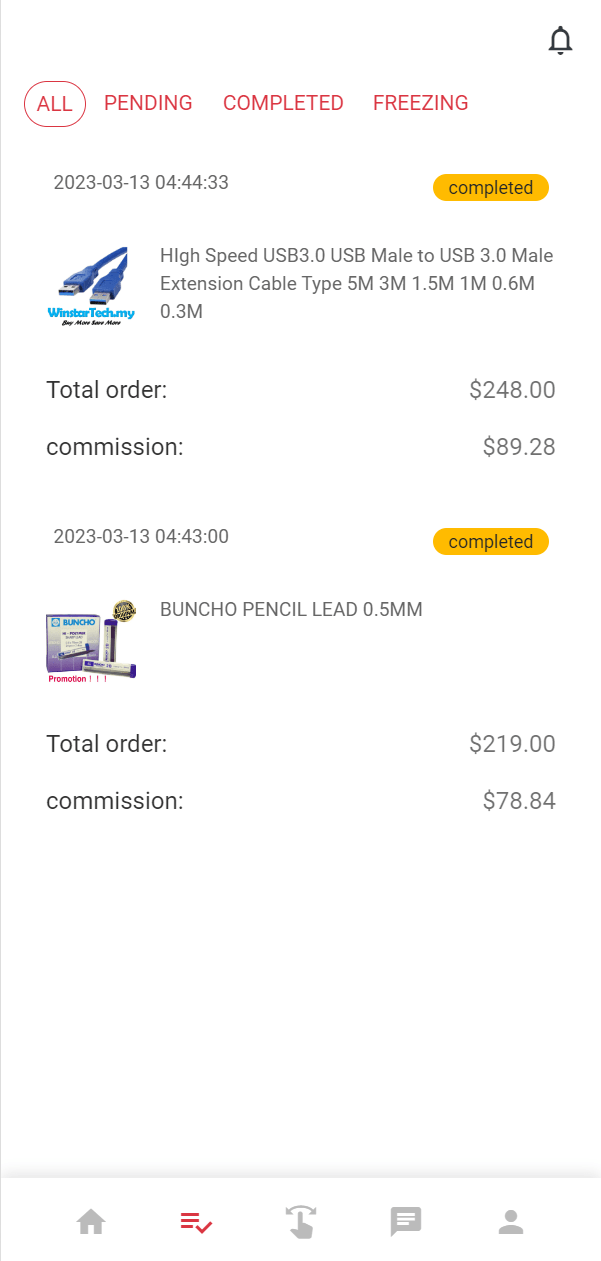Open the High Speed USB3.0 cable title
601x1261 pixels.
(x=356, y=283)
